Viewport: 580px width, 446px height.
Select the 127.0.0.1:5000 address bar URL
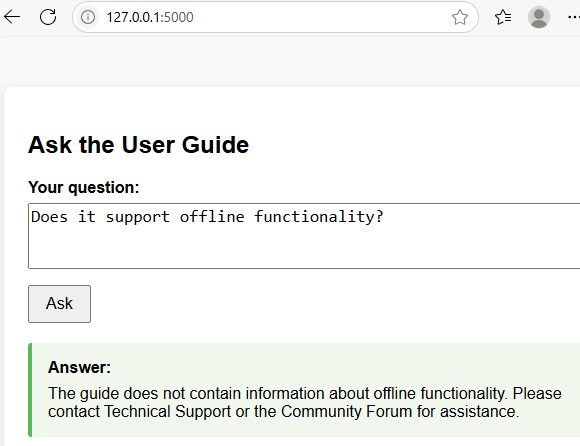point(150,17)
